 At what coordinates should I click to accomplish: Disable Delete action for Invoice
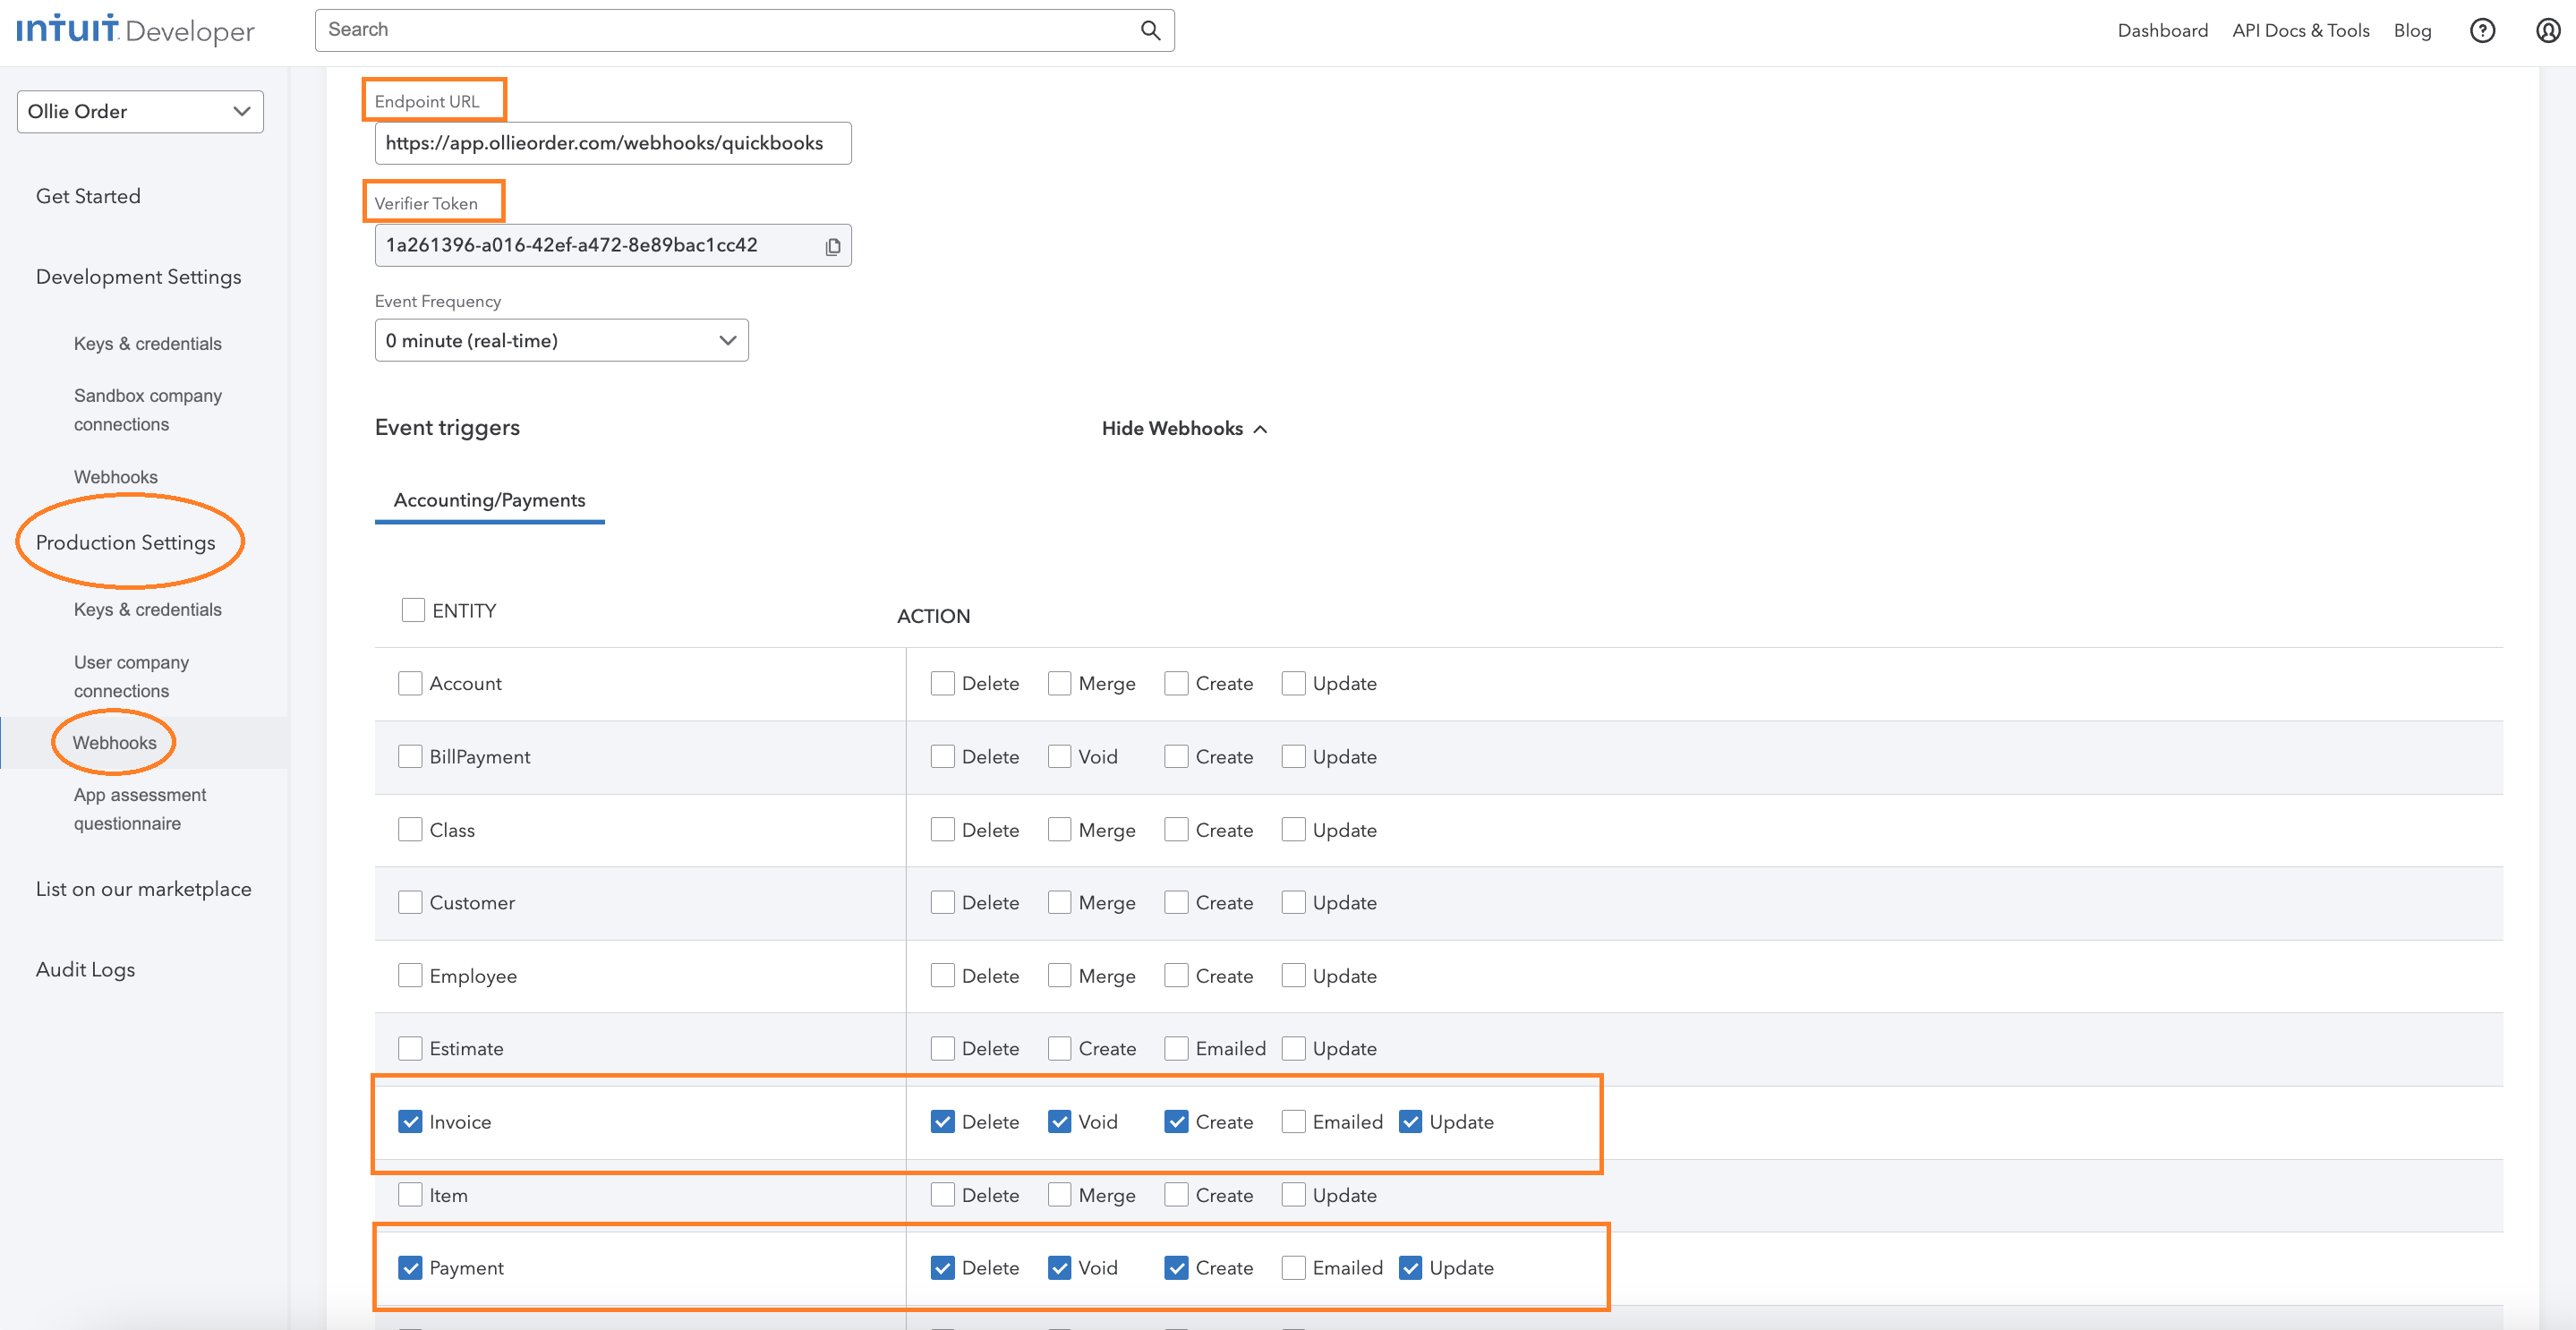942,1121
